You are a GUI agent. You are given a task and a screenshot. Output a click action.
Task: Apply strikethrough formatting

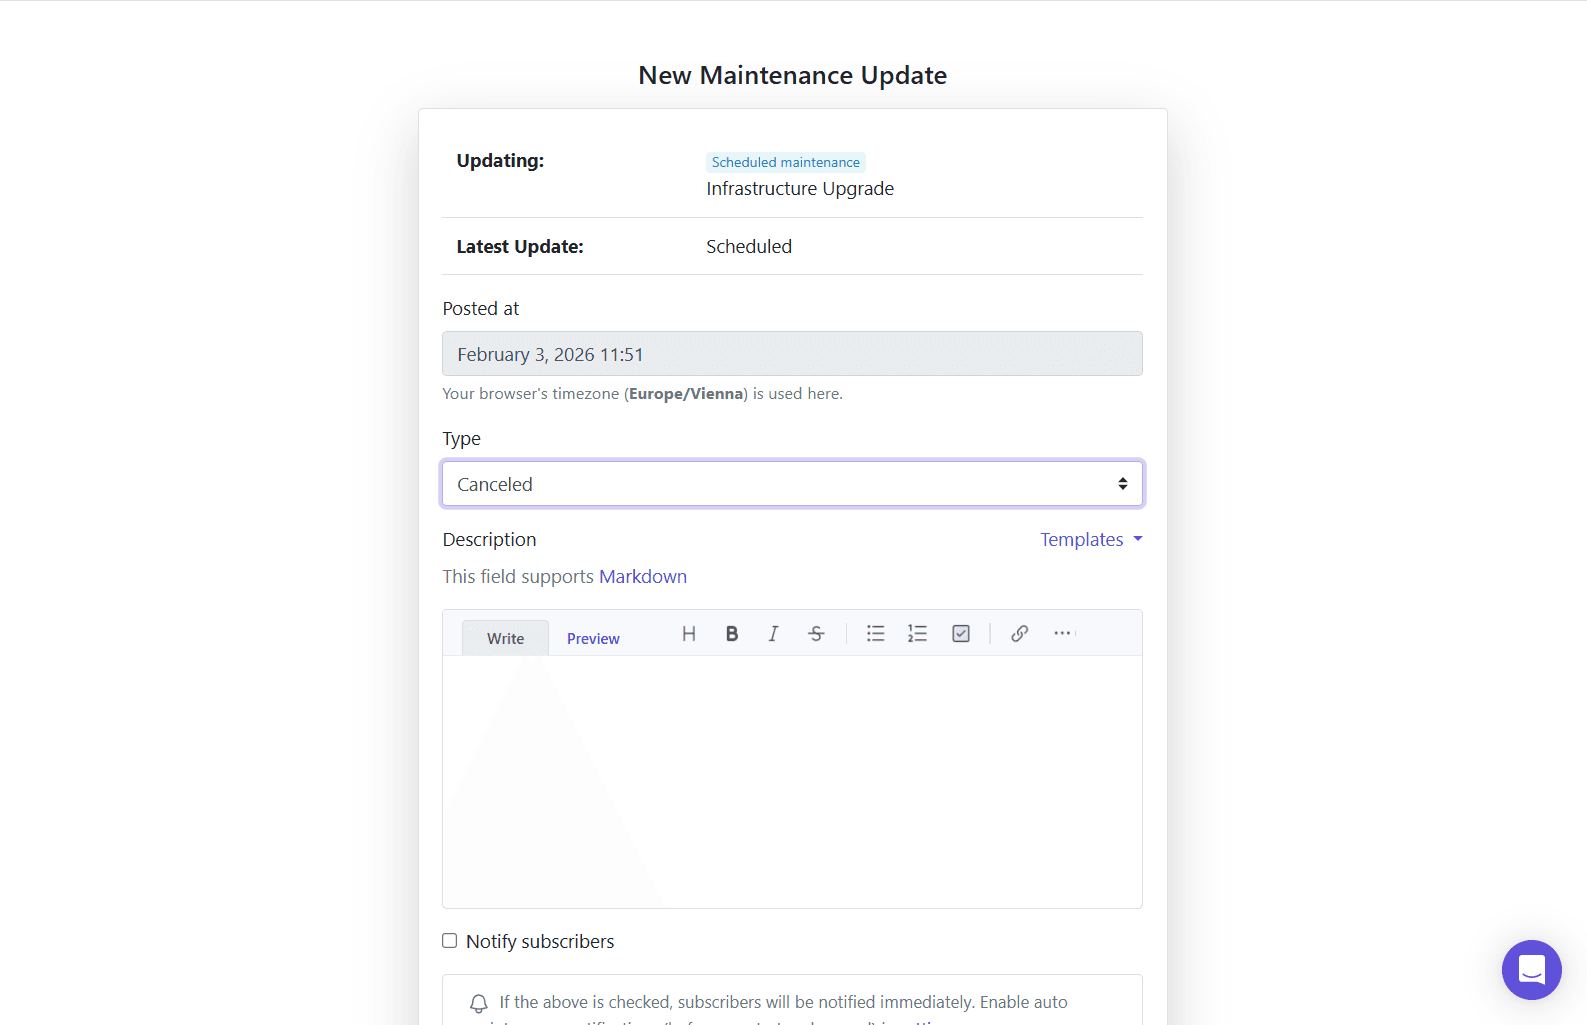pyautogui.click(x=816, y=634)
